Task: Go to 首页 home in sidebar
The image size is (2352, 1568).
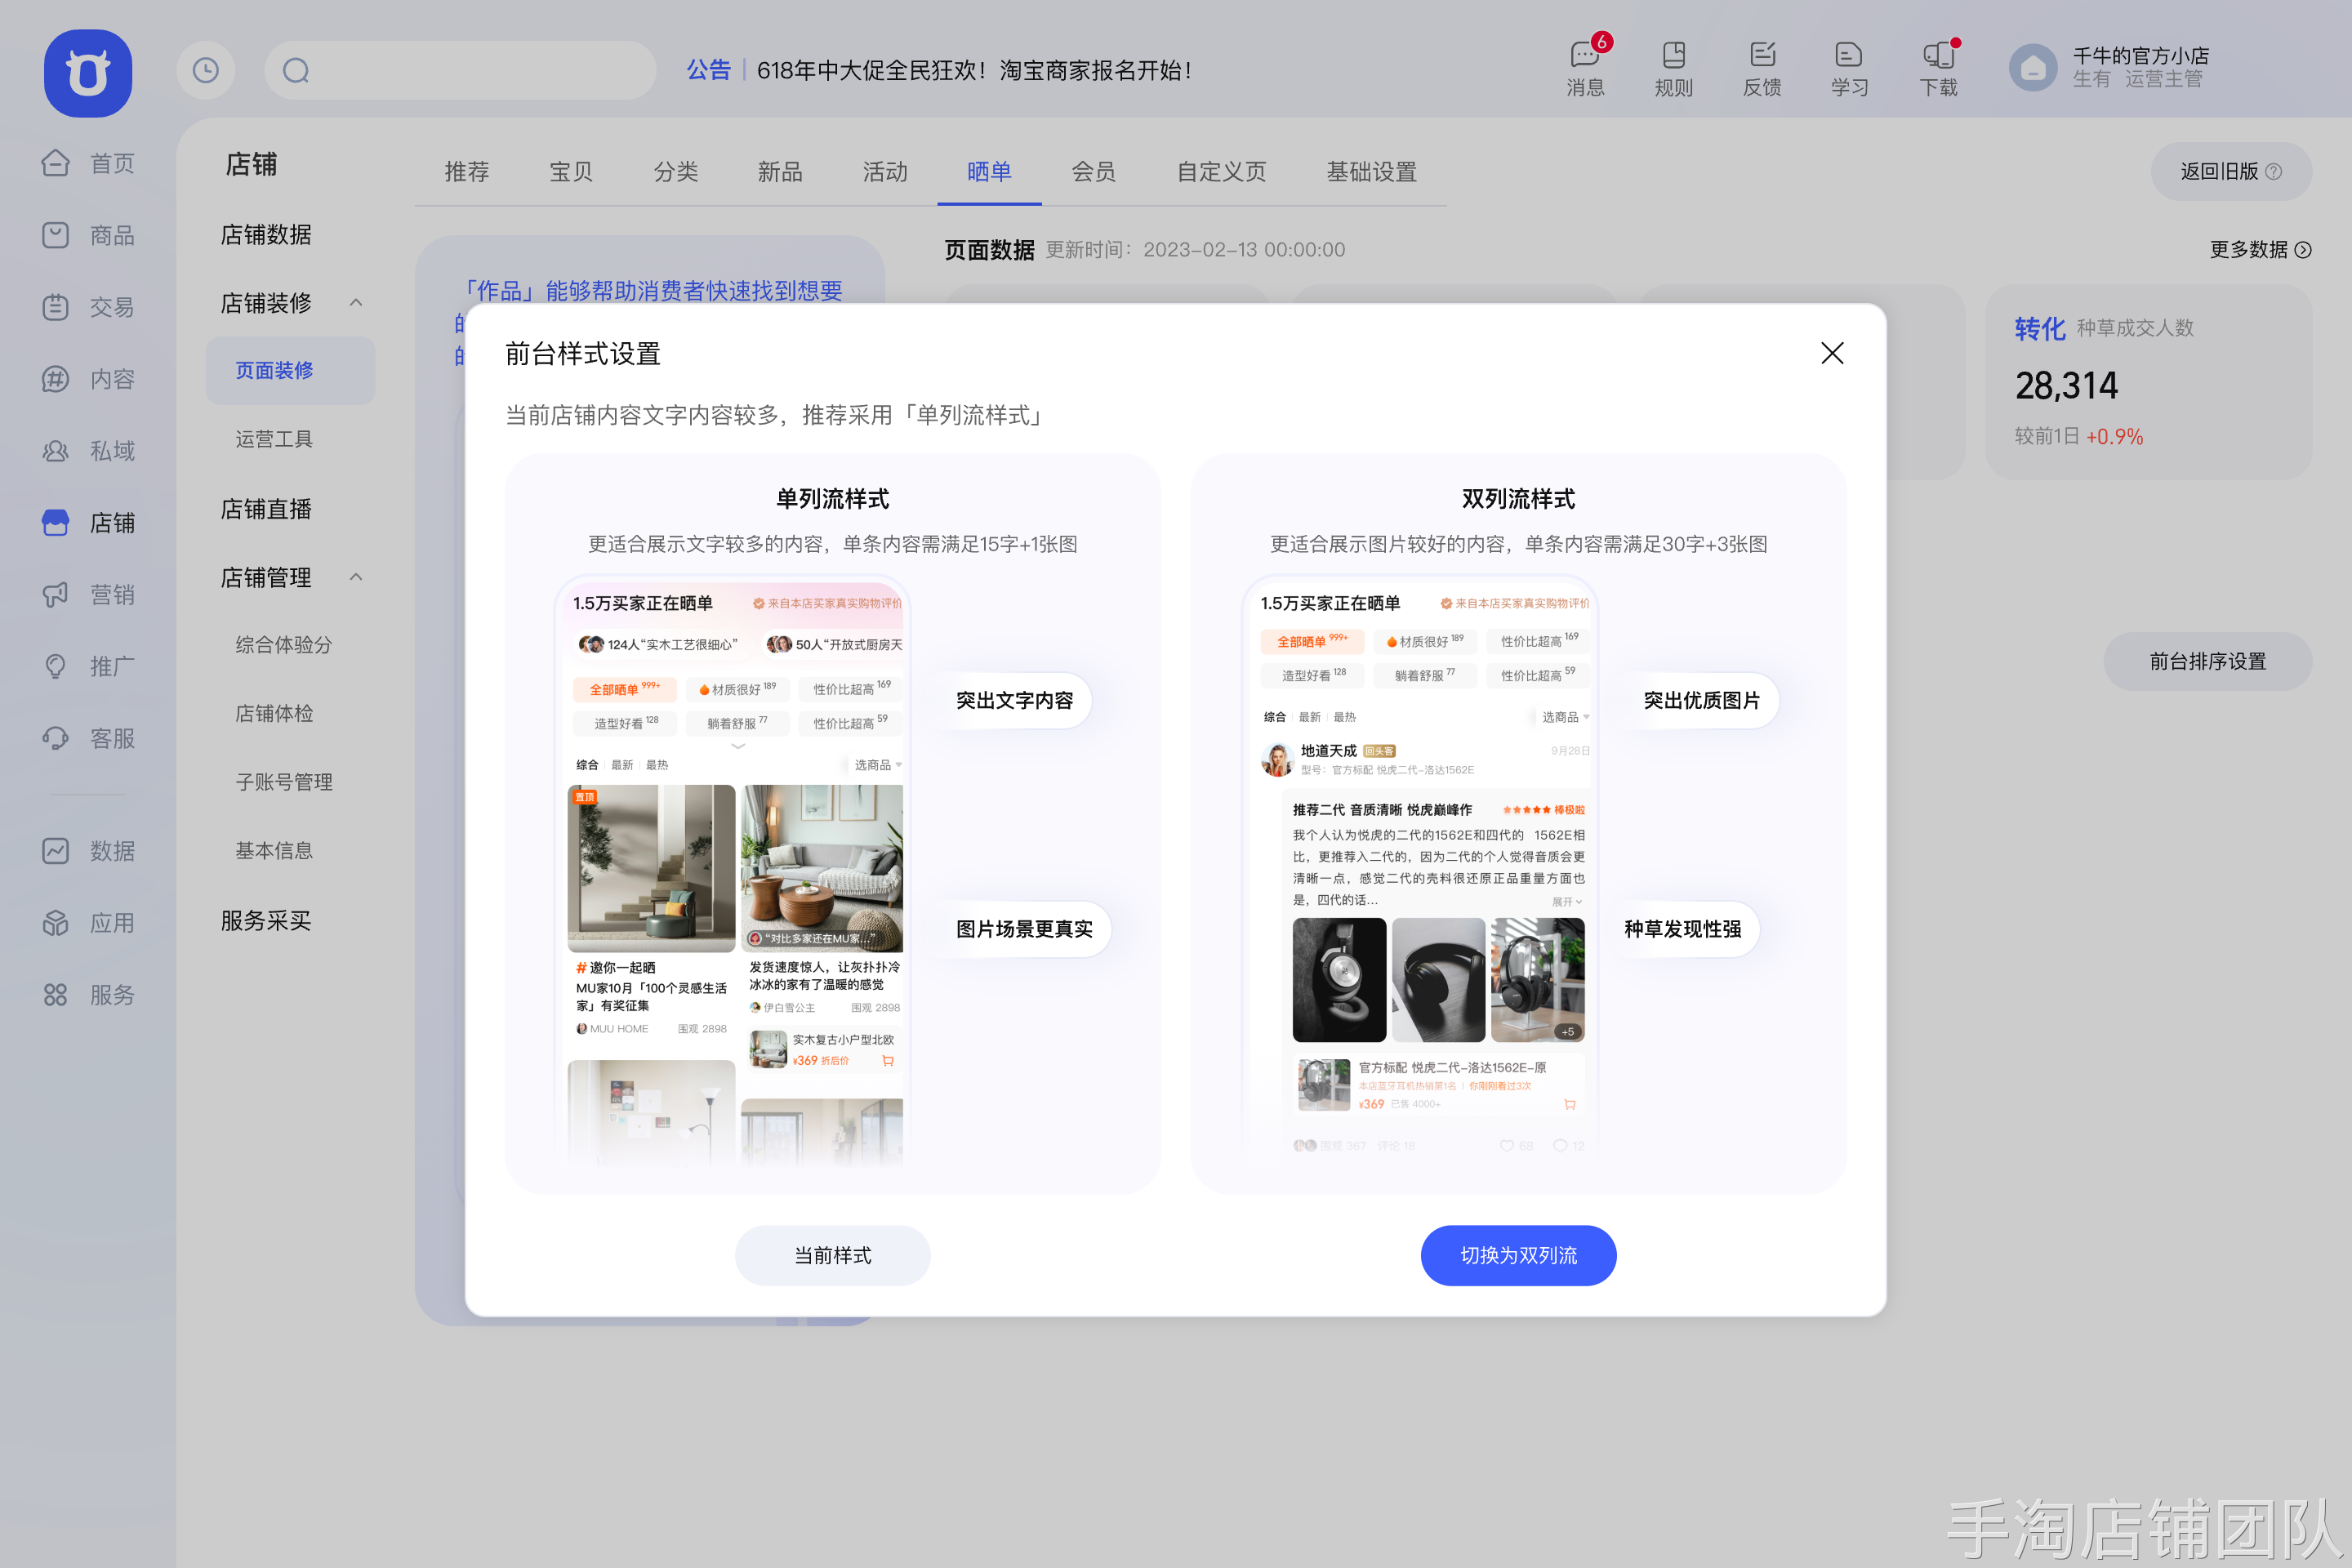Action: coord(88,163)
